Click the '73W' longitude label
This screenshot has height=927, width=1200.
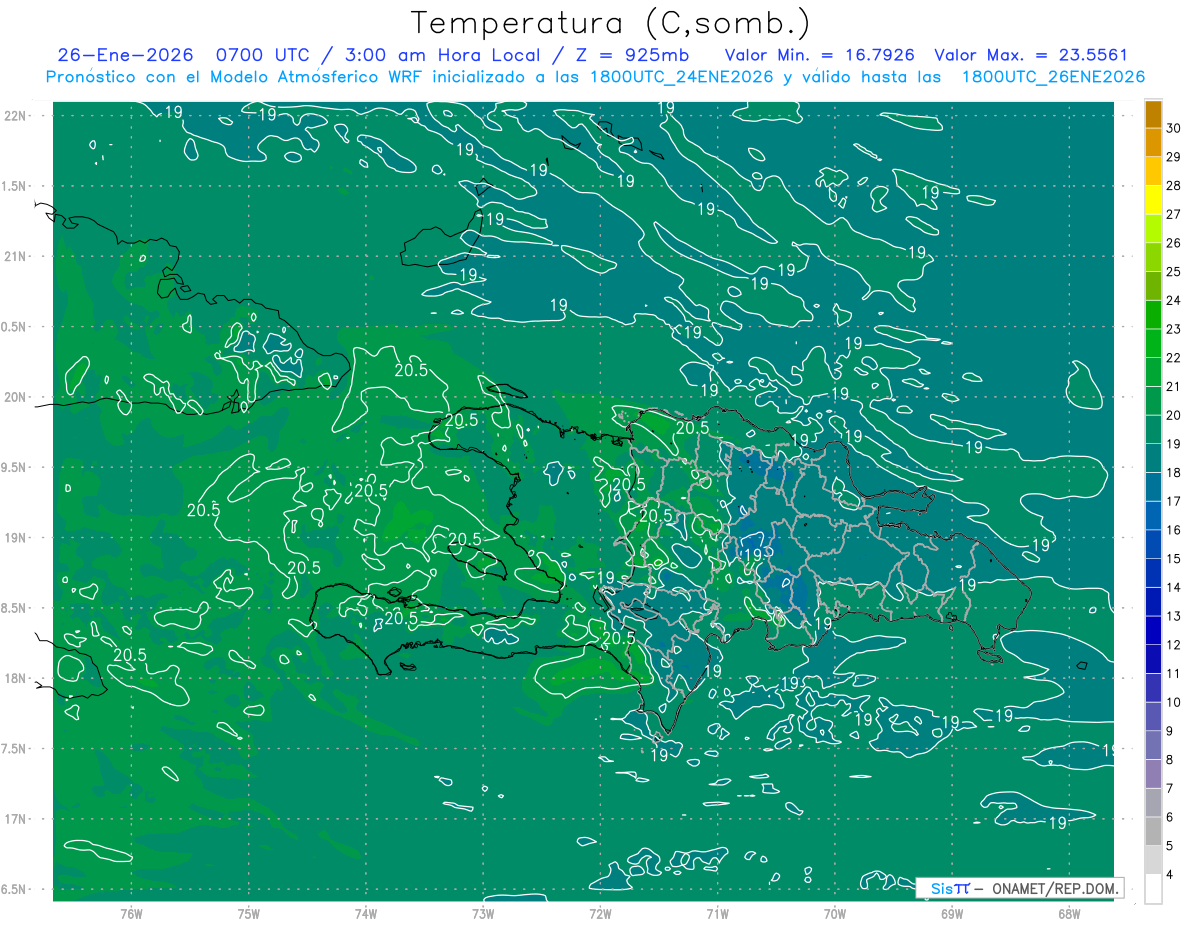tap(483, 913)
